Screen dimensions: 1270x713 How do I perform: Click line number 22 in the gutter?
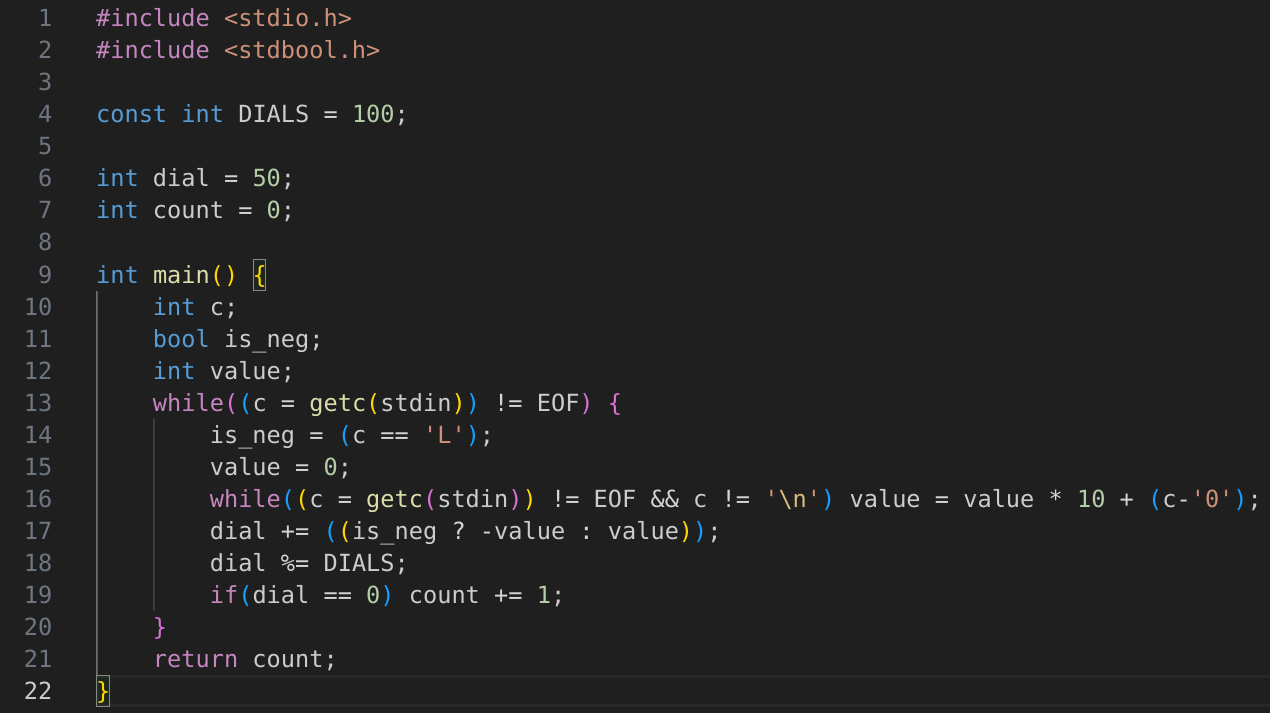coord(37,691)
